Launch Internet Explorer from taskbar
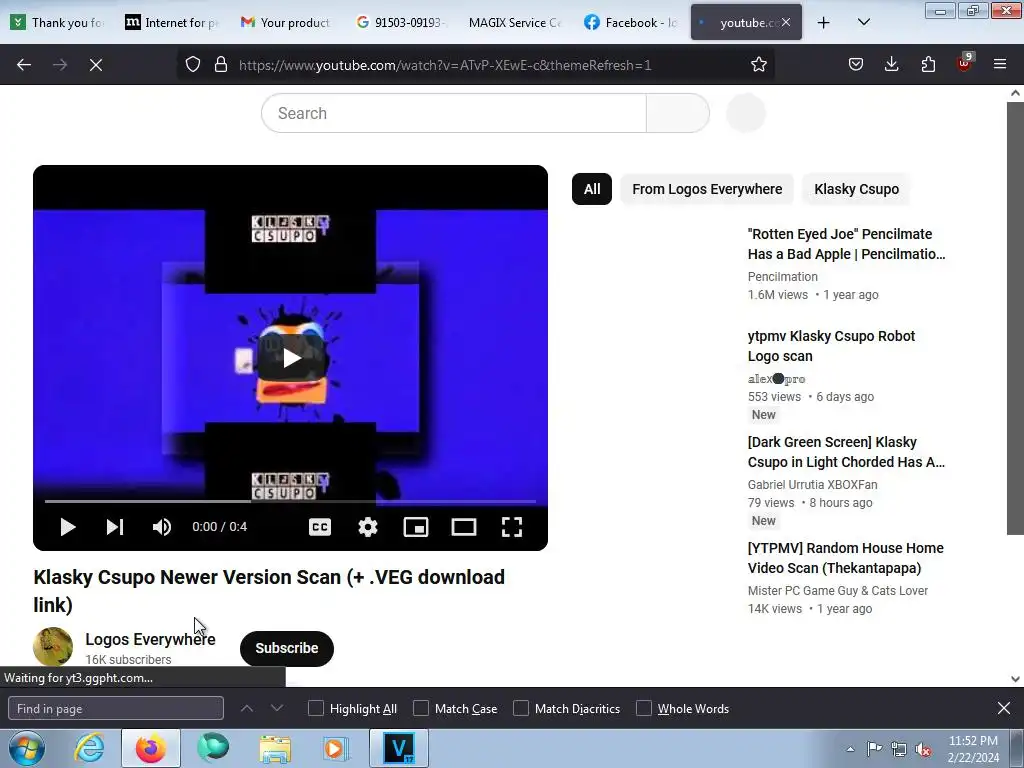Screen dimensions: 1024x768 [x=89, y=748]
